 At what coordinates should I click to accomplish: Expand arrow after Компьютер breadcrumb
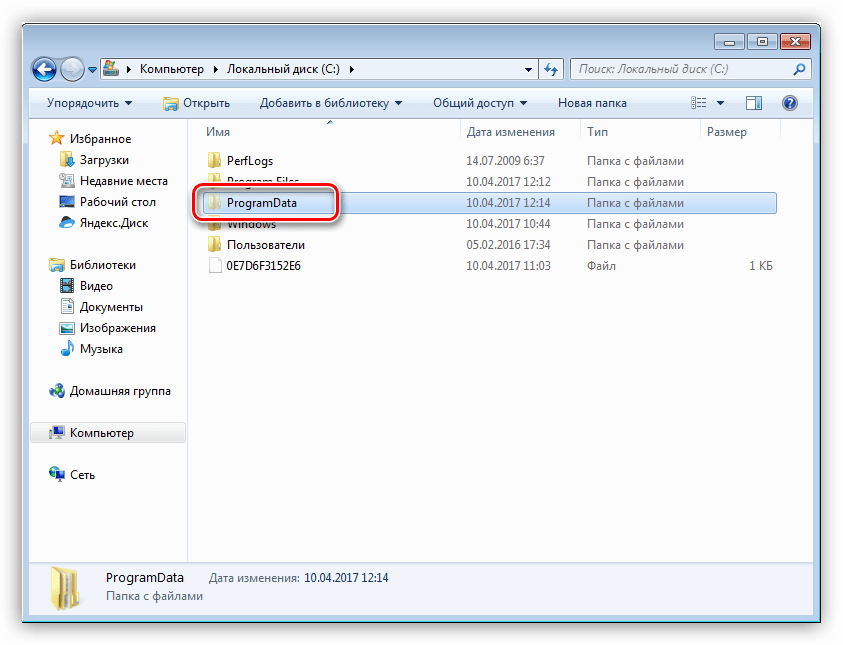215,69
